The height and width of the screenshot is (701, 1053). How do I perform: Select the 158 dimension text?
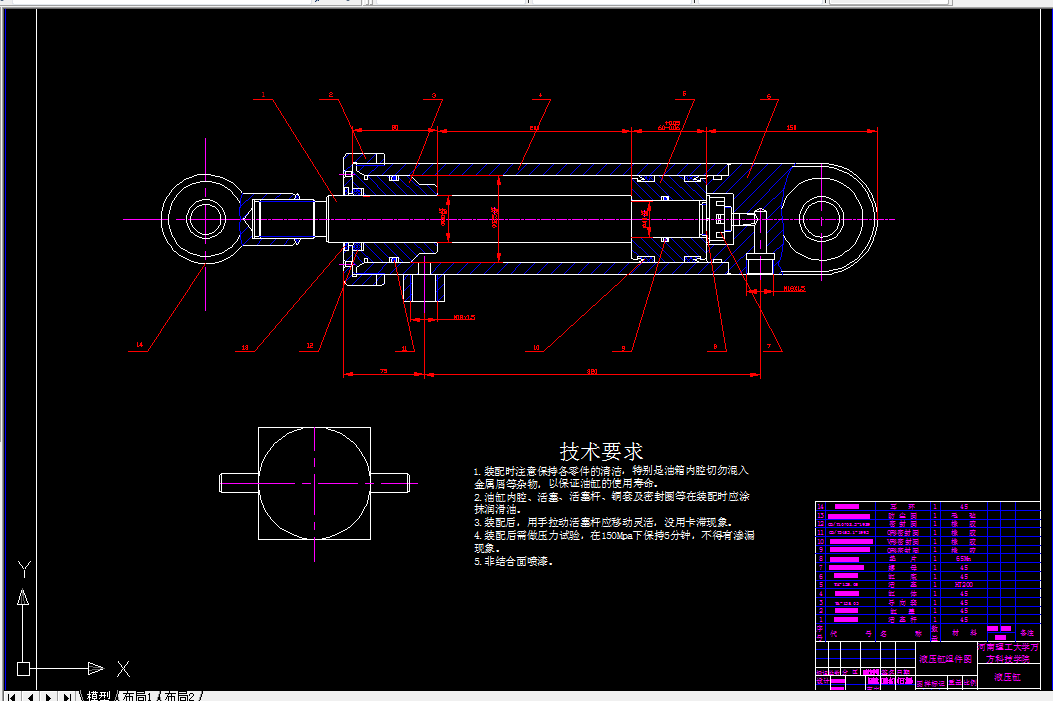(x=791, y=127)
